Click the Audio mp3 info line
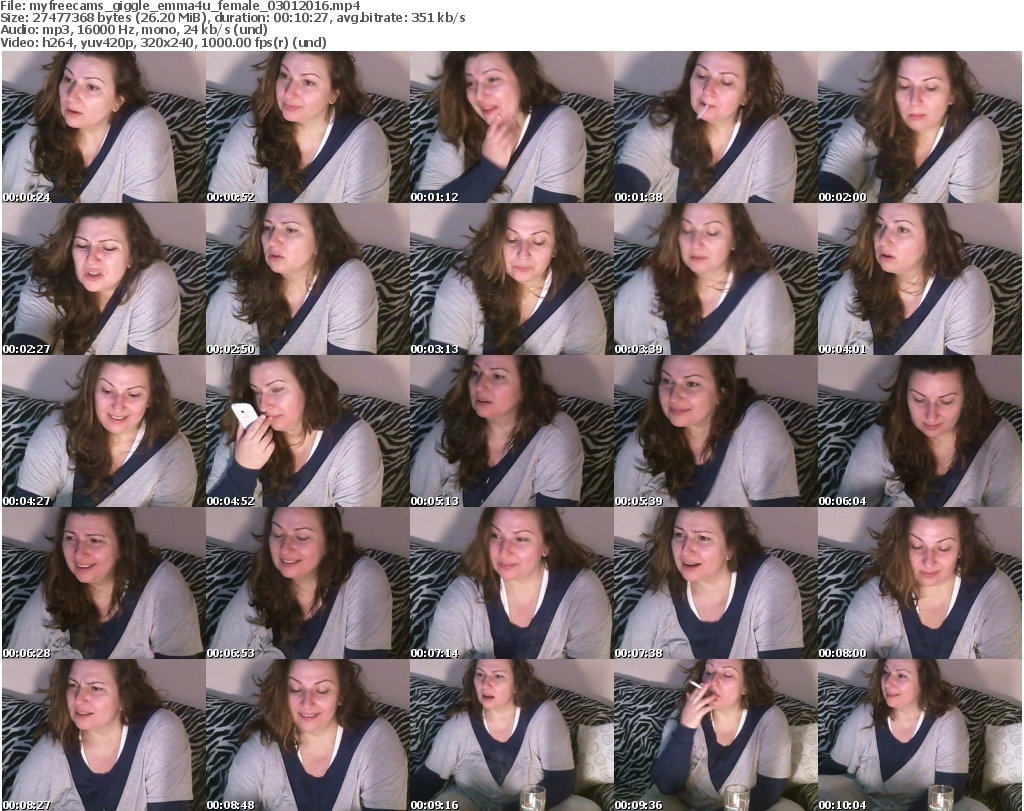This screenshot has width=1024, height=811. click(x=134, y=30)
